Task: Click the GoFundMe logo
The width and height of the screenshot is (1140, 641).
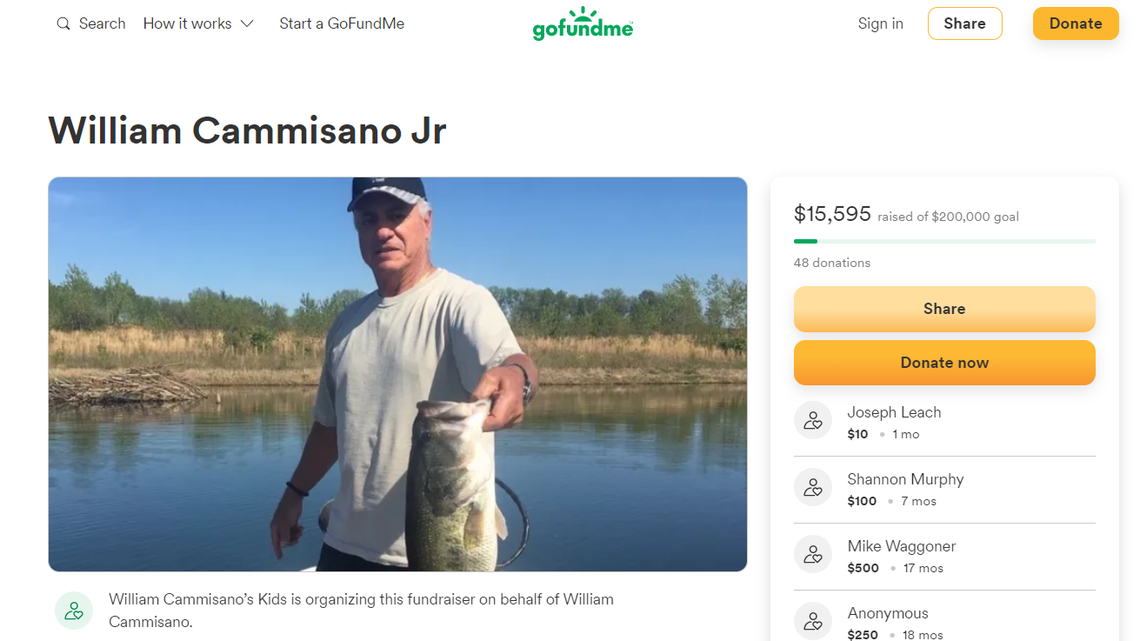Action: 583,24
